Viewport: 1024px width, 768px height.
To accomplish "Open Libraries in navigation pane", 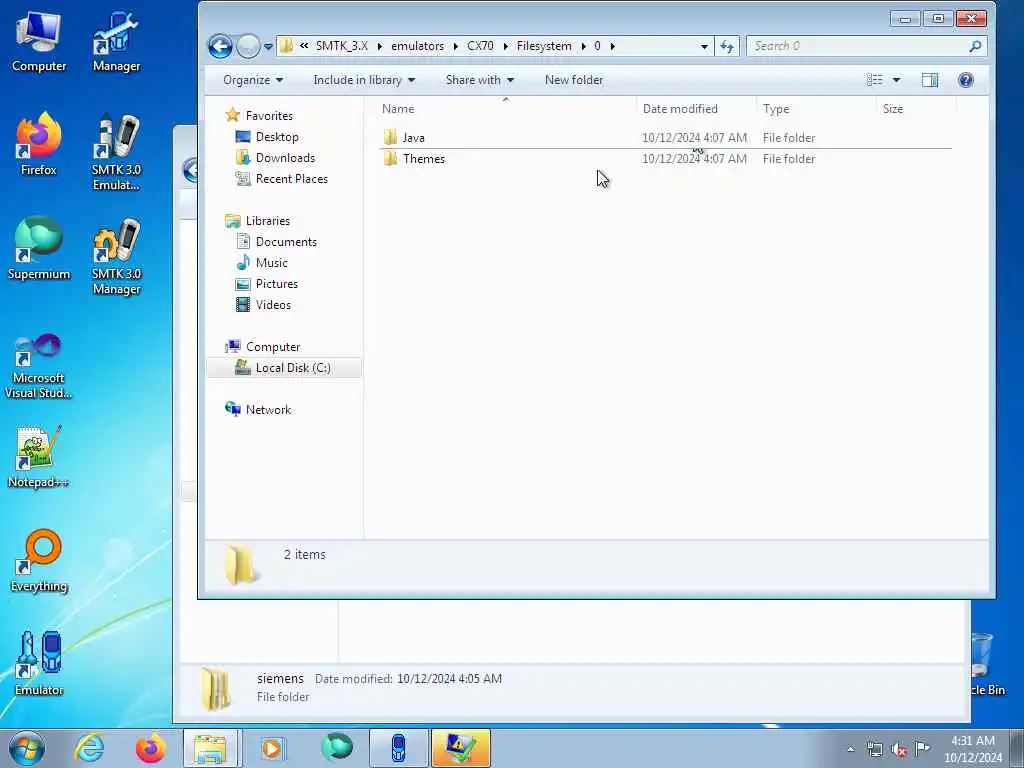I will (x=258, y=221).
